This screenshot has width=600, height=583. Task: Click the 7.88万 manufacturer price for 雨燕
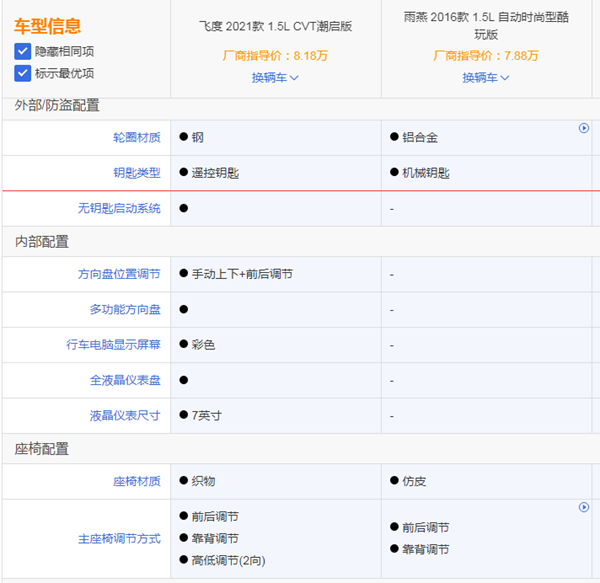(523, 57)
